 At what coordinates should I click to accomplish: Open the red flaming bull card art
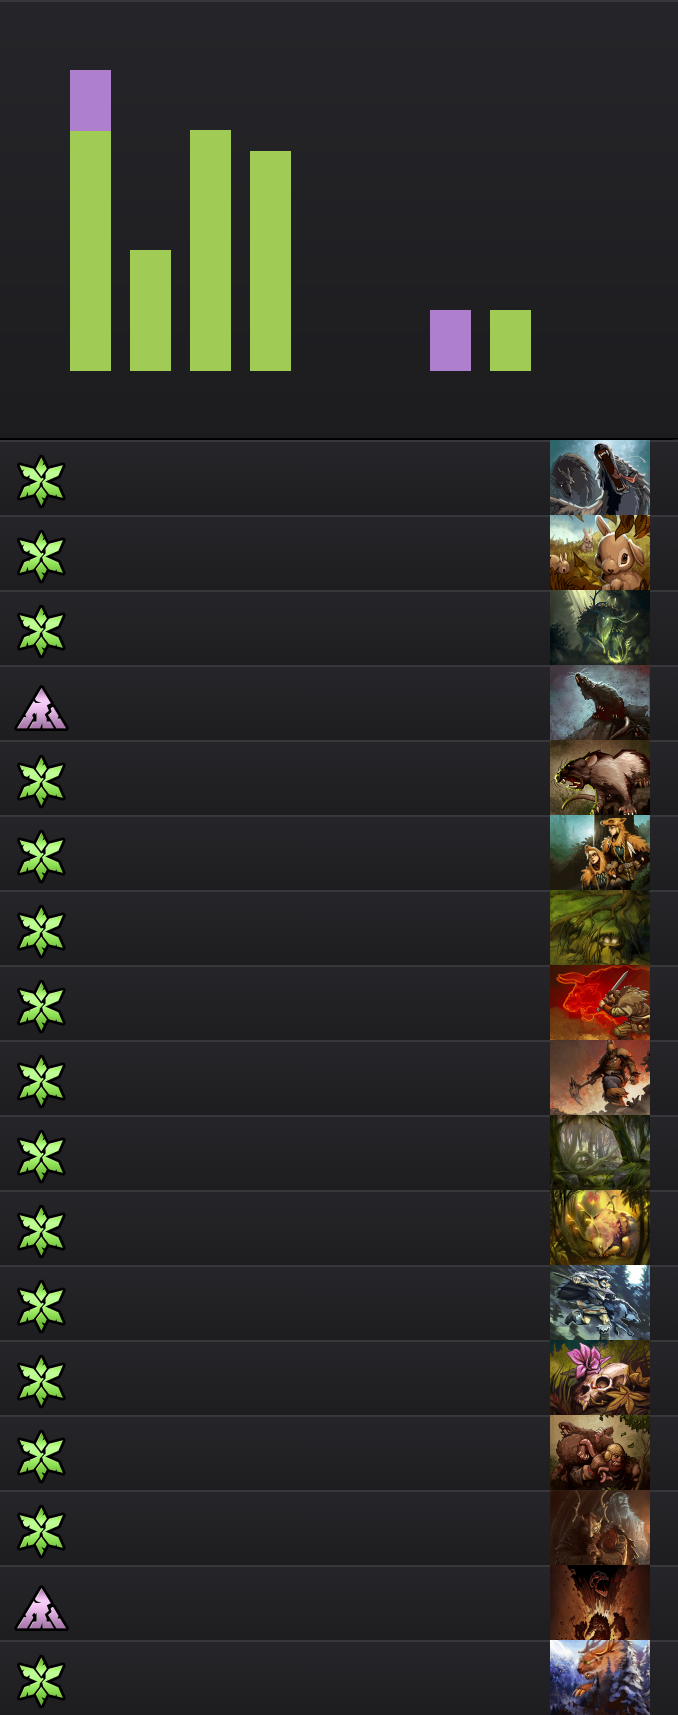tap(600, 1003)
